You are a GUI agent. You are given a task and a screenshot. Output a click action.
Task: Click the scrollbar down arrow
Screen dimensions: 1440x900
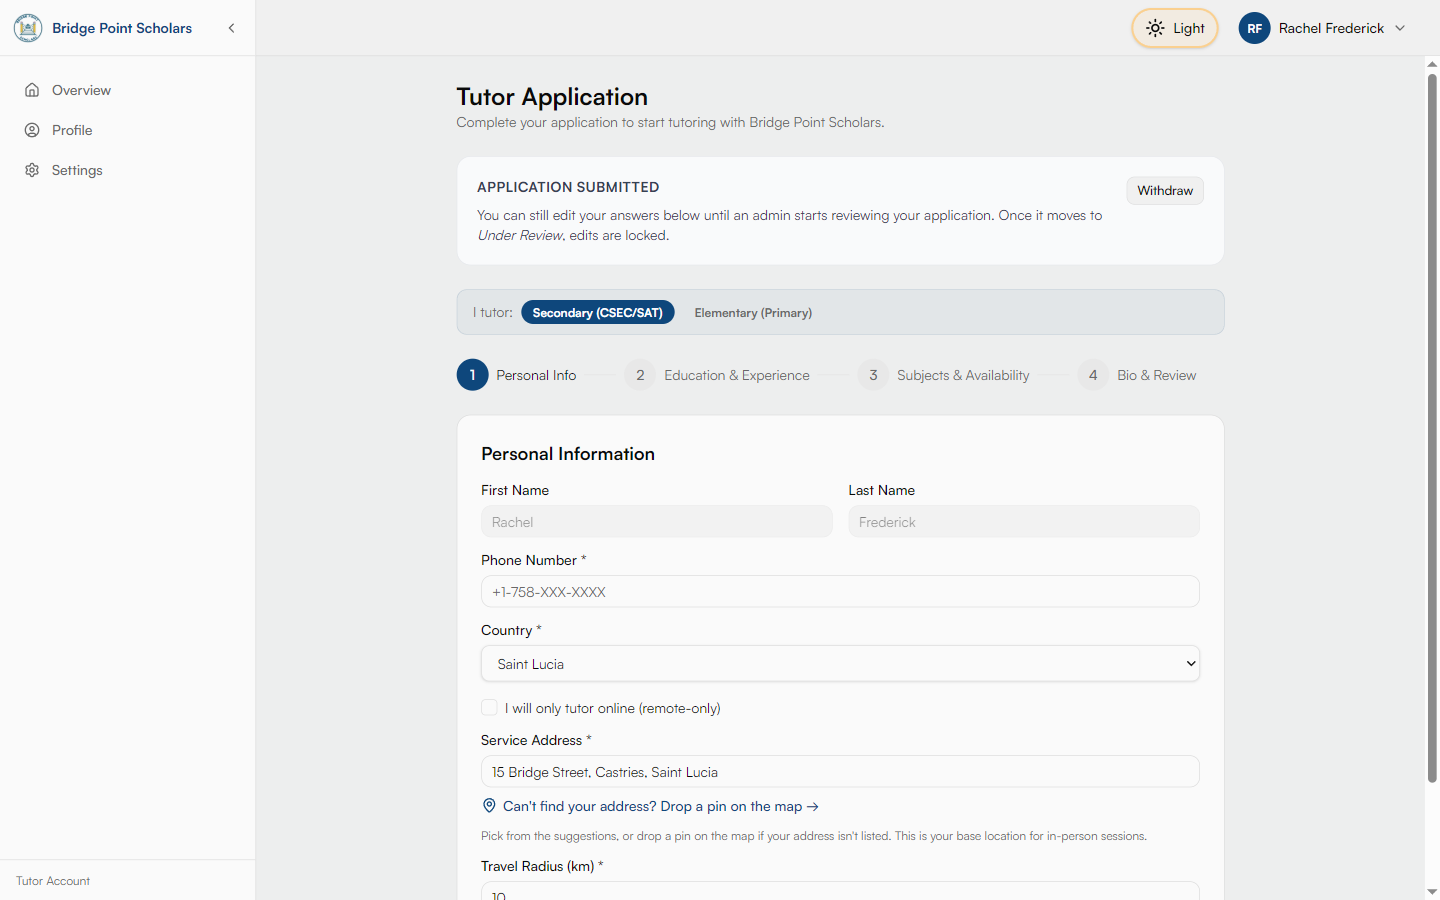1432,891
